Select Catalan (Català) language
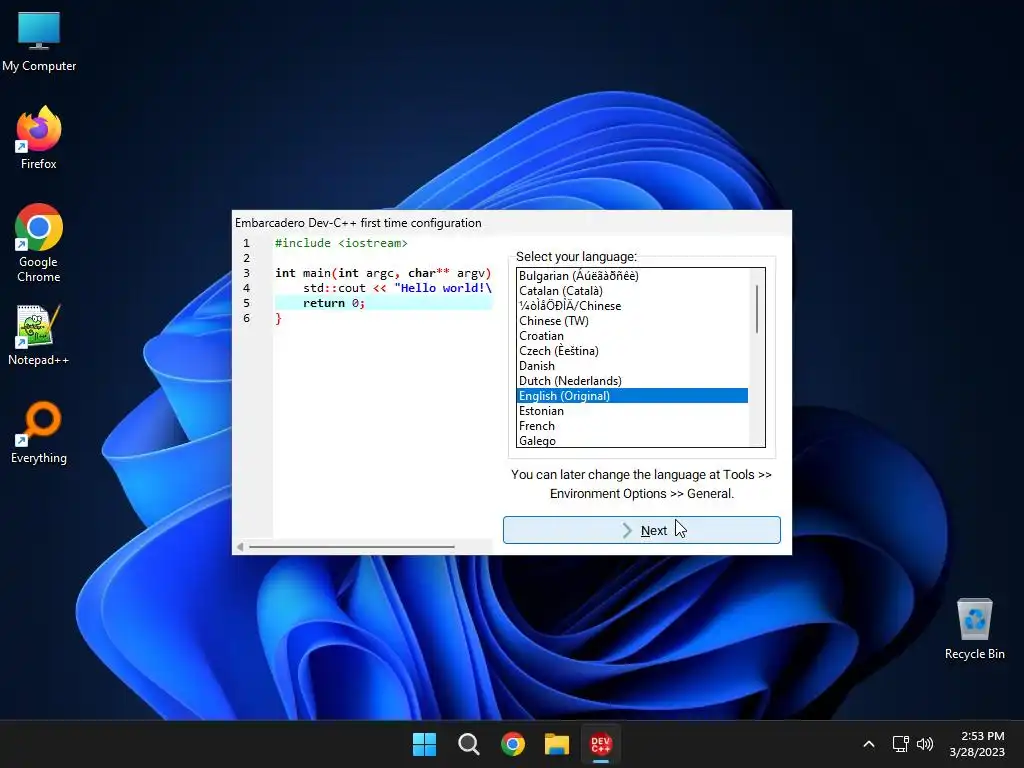This screenshot has width=1024, height=768. pyautogui.click(x=632, y=291)
